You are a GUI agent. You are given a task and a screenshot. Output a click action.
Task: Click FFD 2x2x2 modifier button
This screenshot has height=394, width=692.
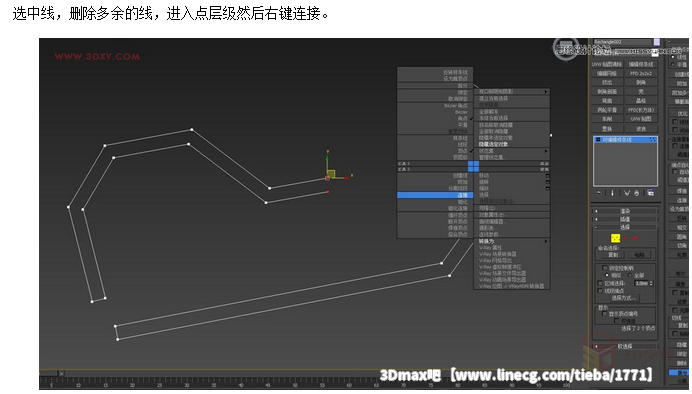(641, 74)
